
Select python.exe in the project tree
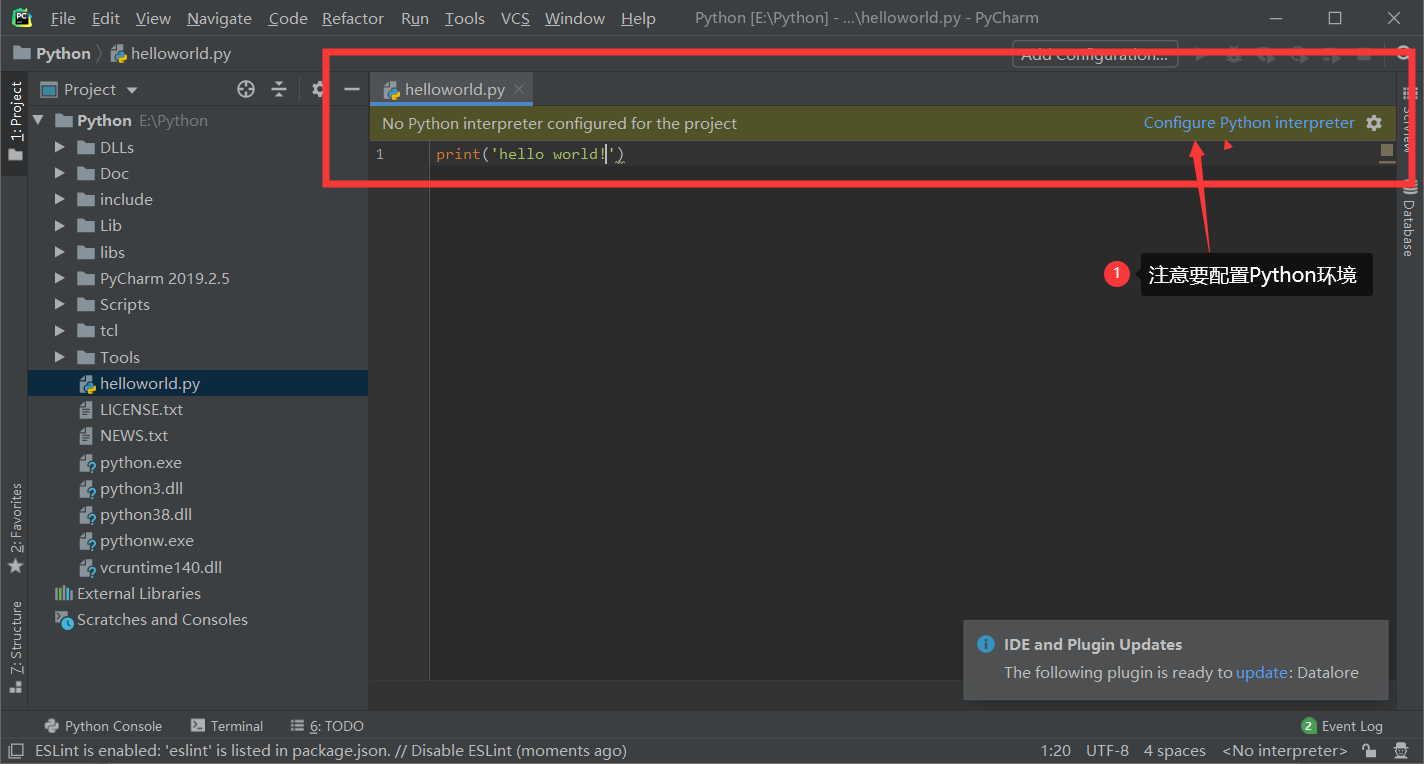tap(140, 462)
